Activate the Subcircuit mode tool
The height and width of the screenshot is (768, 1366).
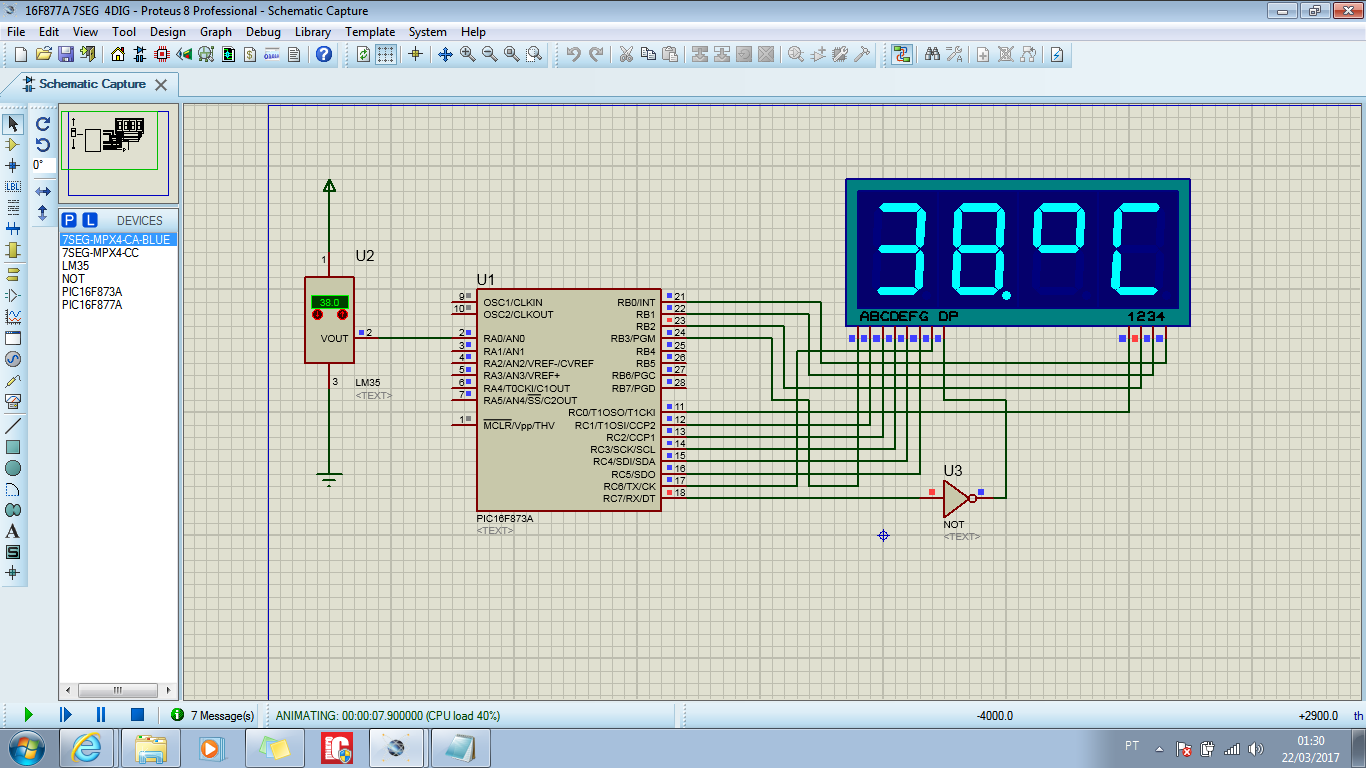click(x=13, y=249)
